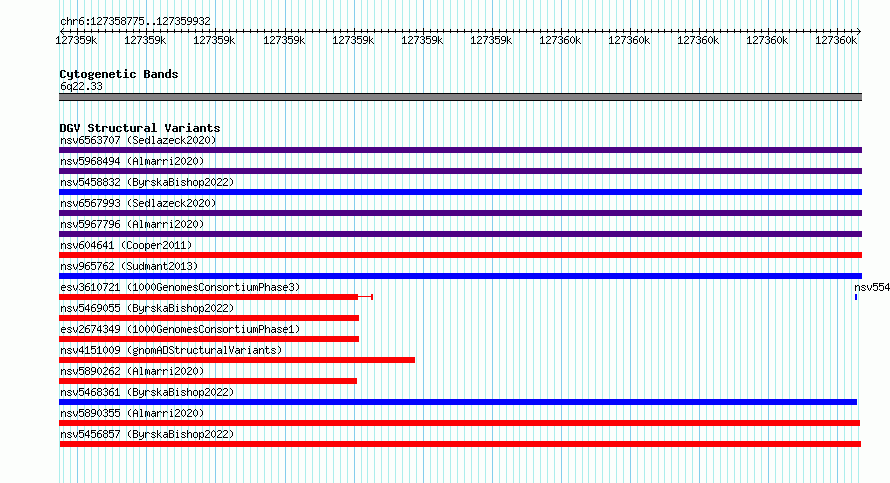The width and height of the screenshot is (890, 483).
Task: Open variant nsv6563707 (Sedlazeck2020) label
Action: 138,140
